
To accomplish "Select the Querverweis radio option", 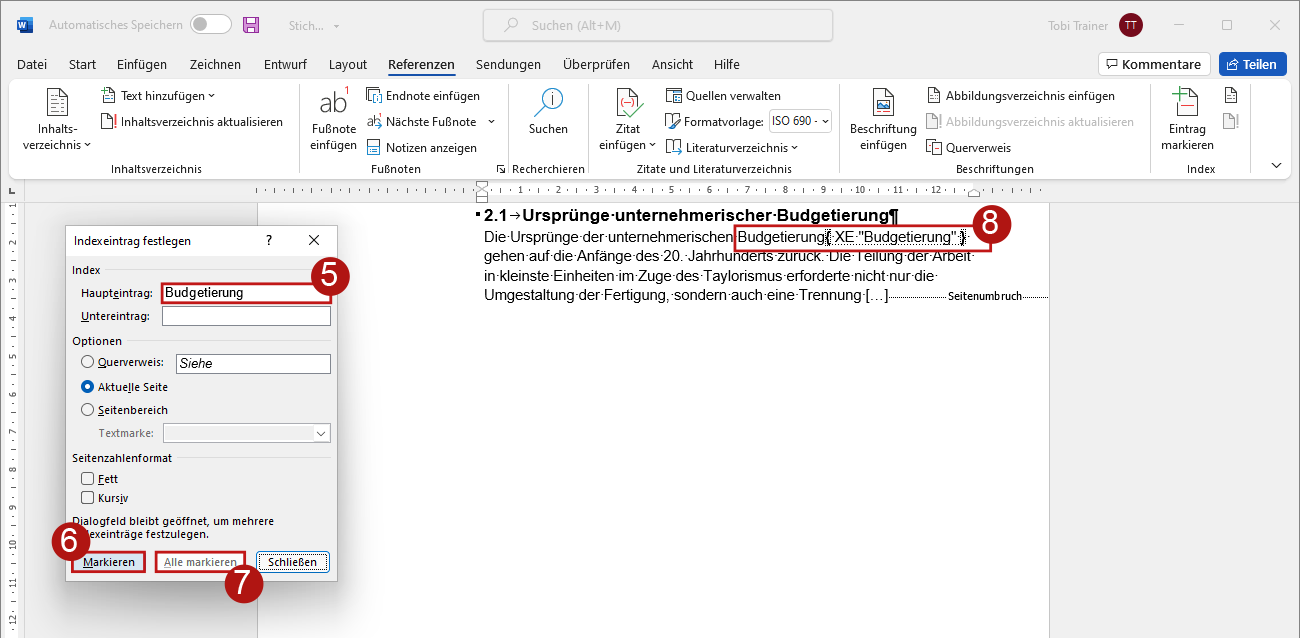I will tap(88, 363).
